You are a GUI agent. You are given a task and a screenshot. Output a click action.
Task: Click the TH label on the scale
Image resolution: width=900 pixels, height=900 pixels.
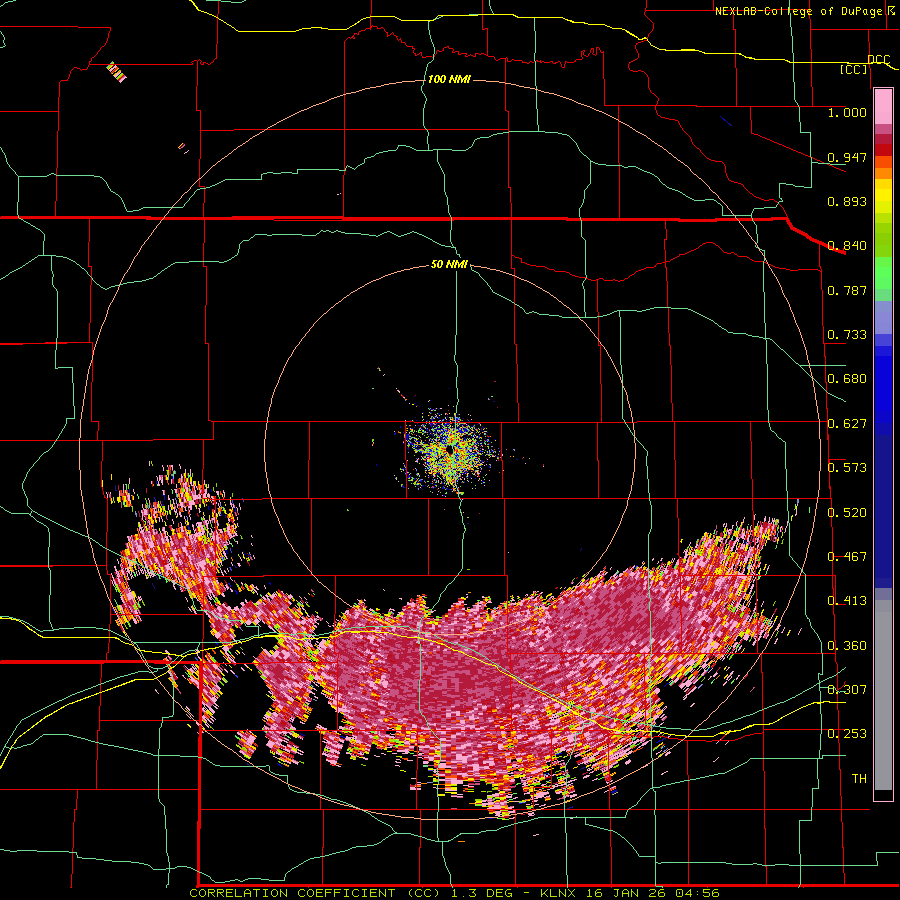coord(859,779)
